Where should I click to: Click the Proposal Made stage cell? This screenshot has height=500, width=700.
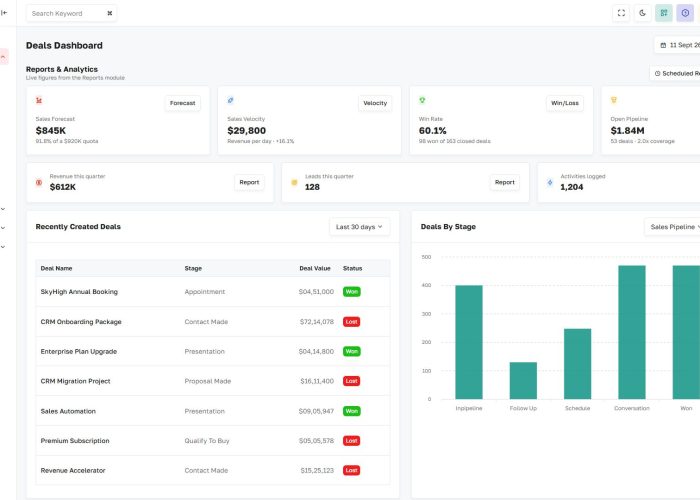coord(208,381)
